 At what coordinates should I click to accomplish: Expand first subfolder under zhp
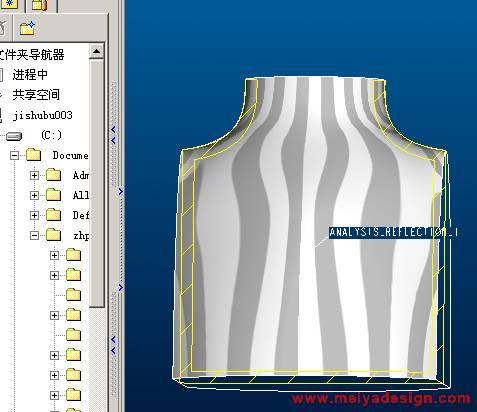pyautogui.click(x=54, y=255)
